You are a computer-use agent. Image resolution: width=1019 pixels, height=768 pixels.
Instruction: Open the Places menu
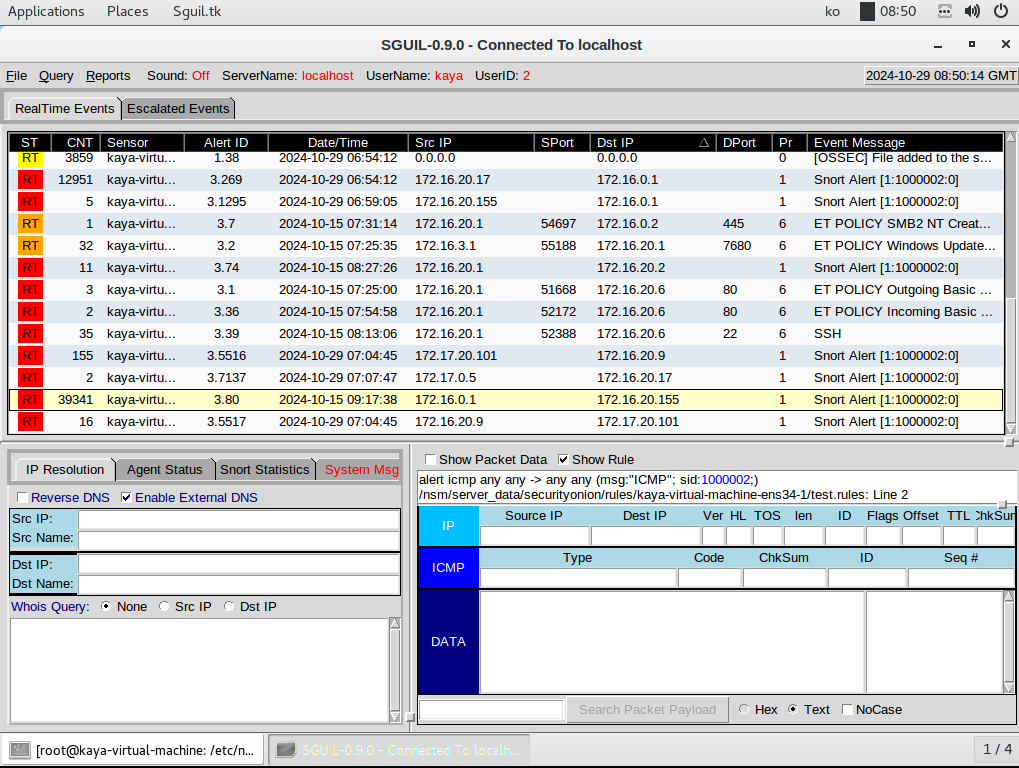tap(127, 11)
